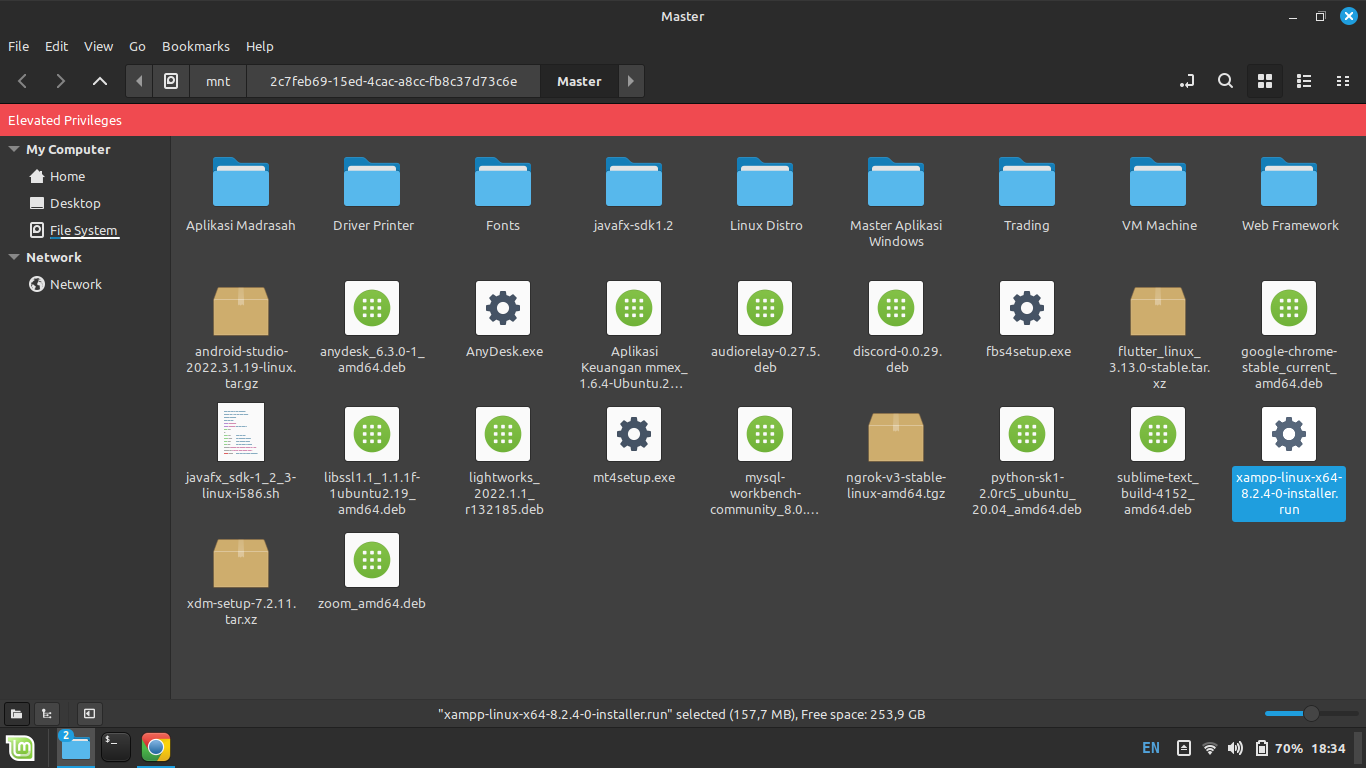Image resolution: width=1366 pixels, height=768 pixels.
Task: Toggle location entry path icon
Action: 1187,81
